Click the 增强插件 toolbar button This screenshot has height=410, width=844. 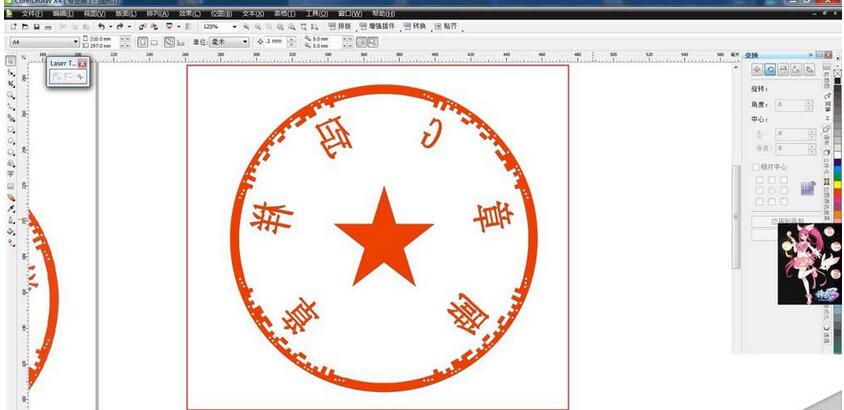377,26
